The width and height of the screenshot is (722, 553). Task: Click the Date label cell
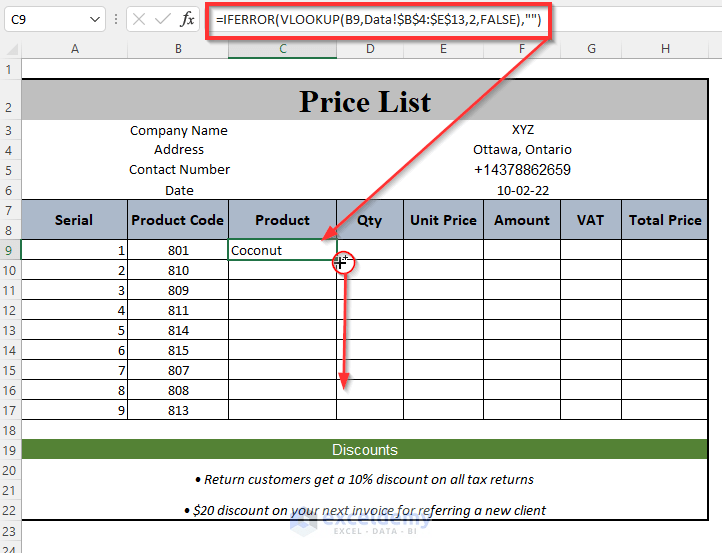tap(179, 190)
